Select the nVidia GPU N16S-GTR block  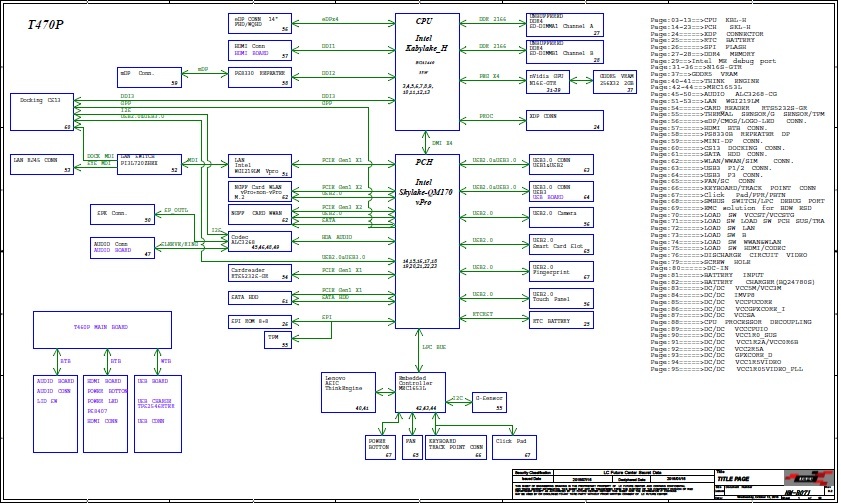(548, 82)
